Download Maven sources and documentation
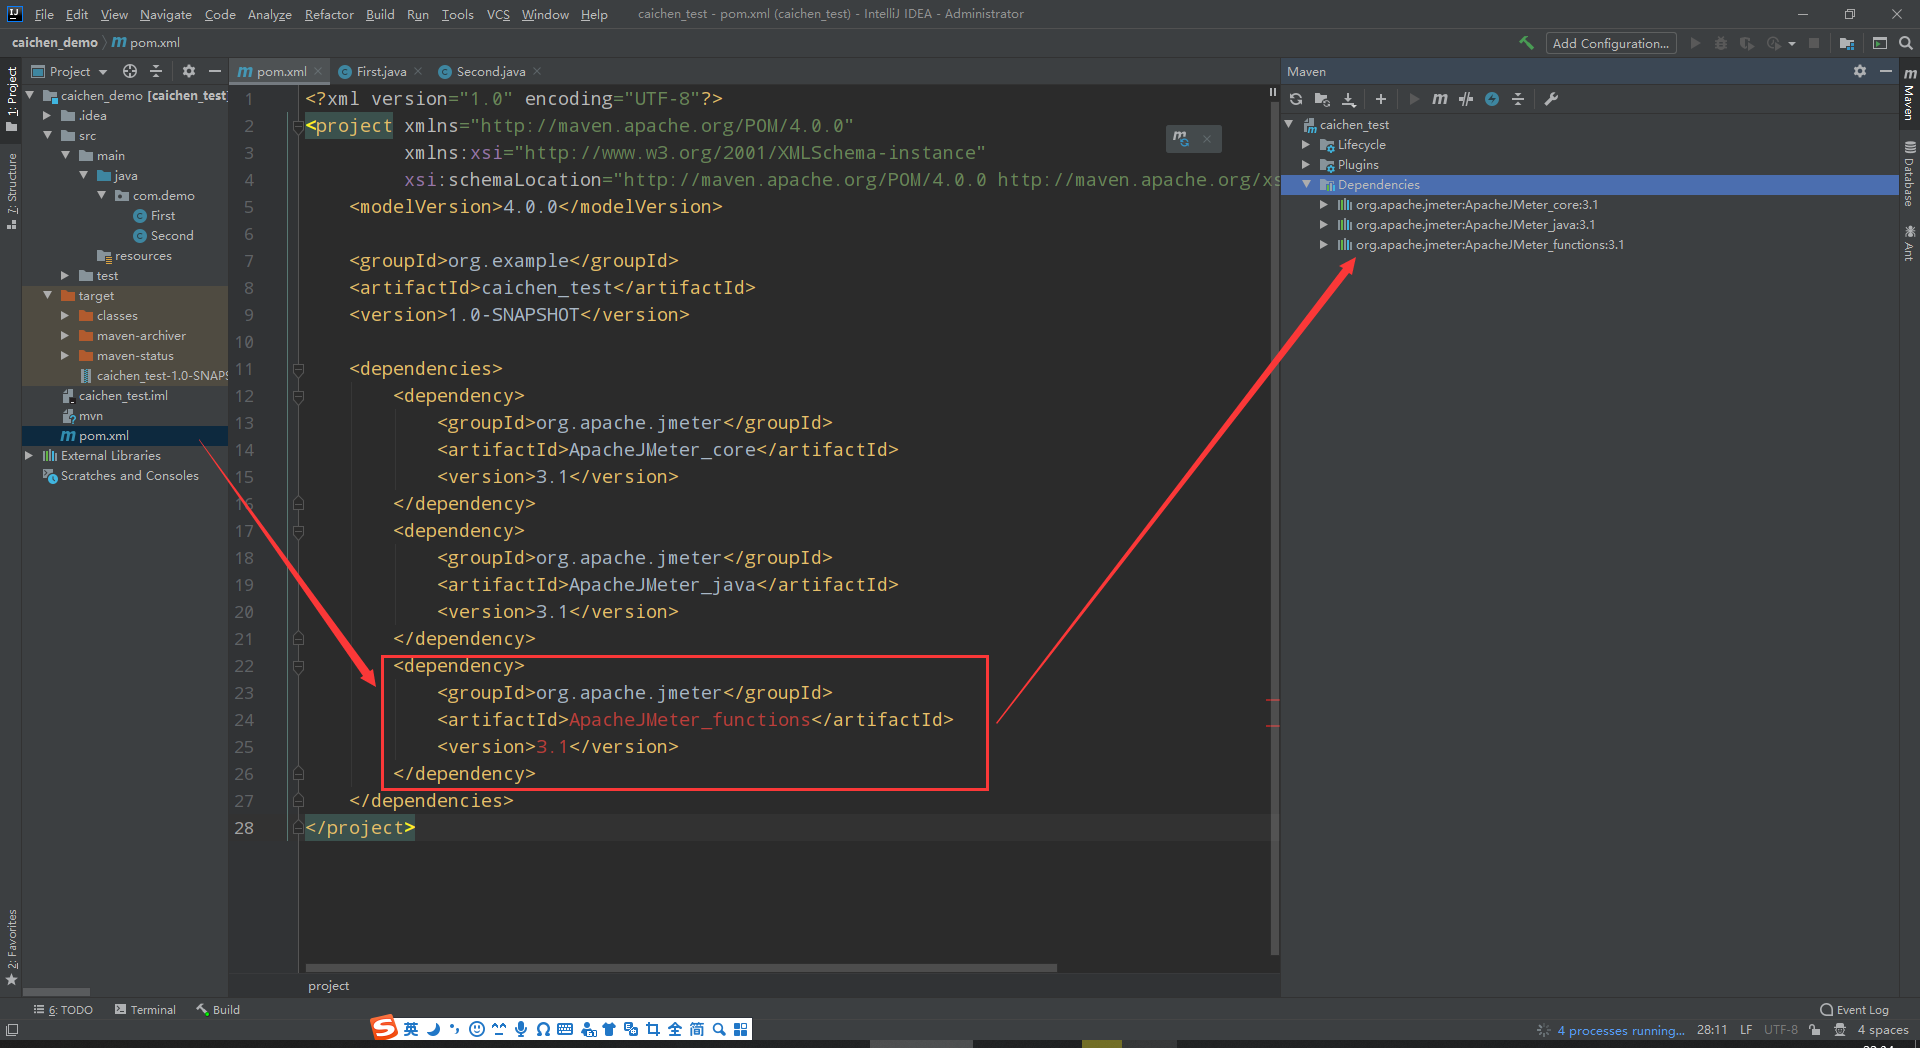The width and height of the screenshot is (1920, 1048). (1349, 99)
